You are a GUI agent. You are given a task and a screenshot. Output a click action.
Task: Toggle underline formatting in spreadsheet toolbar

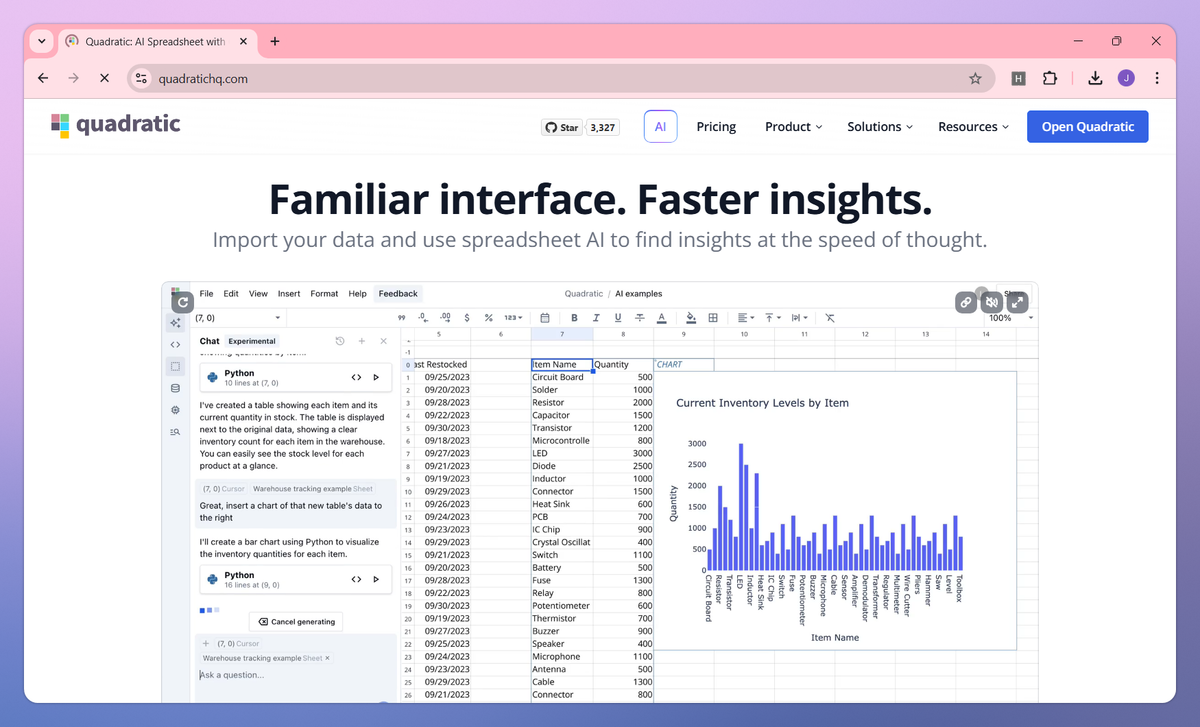pos(618,318)
